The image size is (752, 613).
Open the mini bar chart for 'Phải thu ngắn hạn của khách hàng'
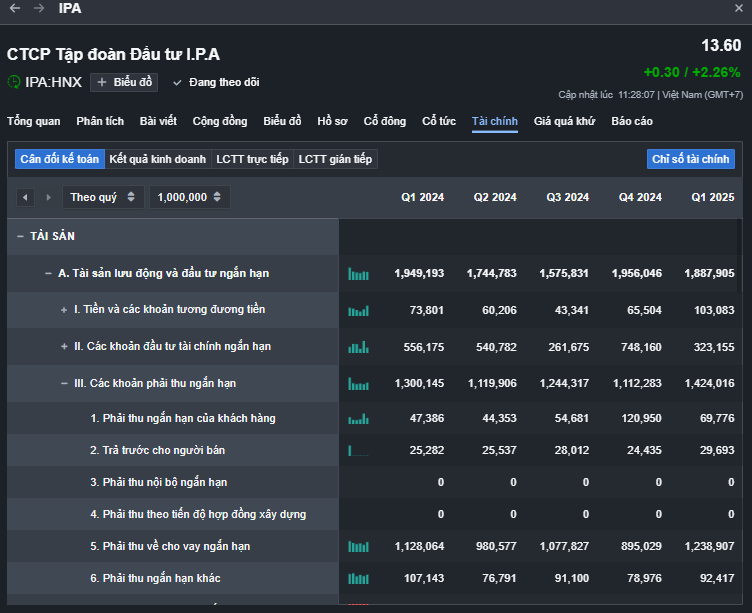coord(358,419)
